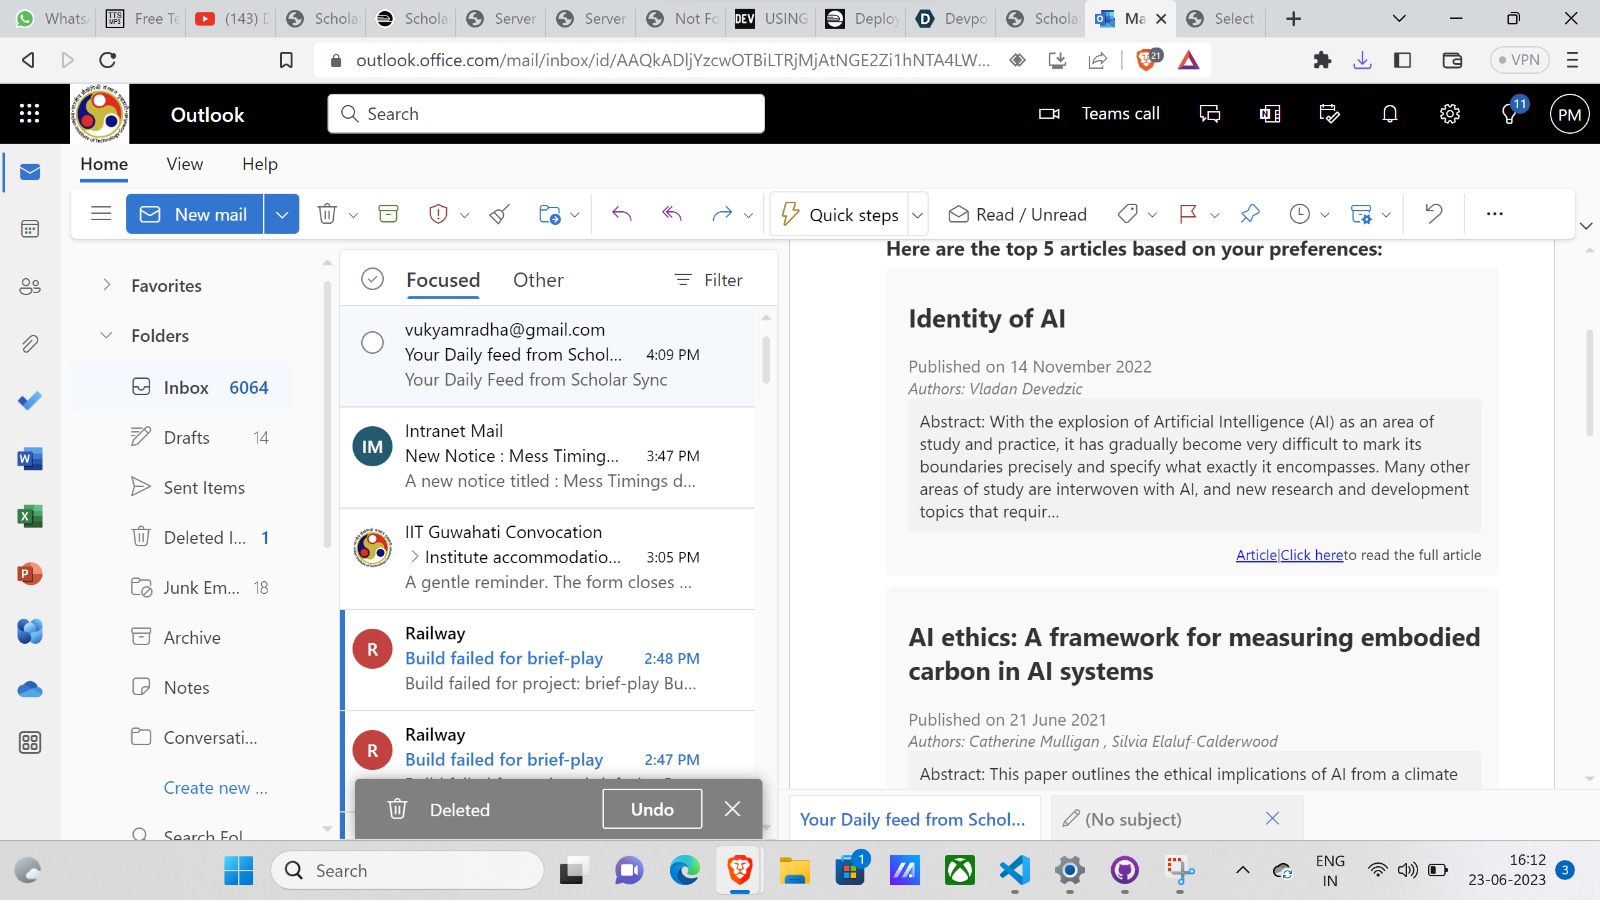Click the folder pane scrollbar

pyautogui.click(x=327, y=415)
